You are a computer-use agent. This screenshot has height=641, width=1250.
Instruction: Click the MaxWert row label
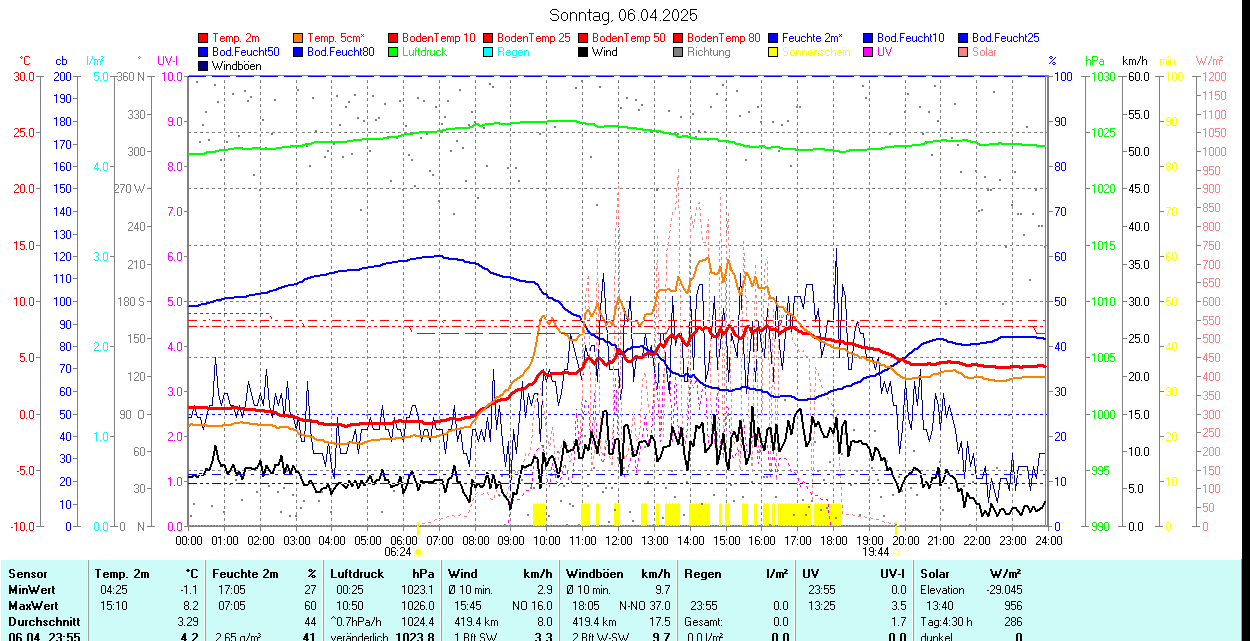tap(33, 605)
